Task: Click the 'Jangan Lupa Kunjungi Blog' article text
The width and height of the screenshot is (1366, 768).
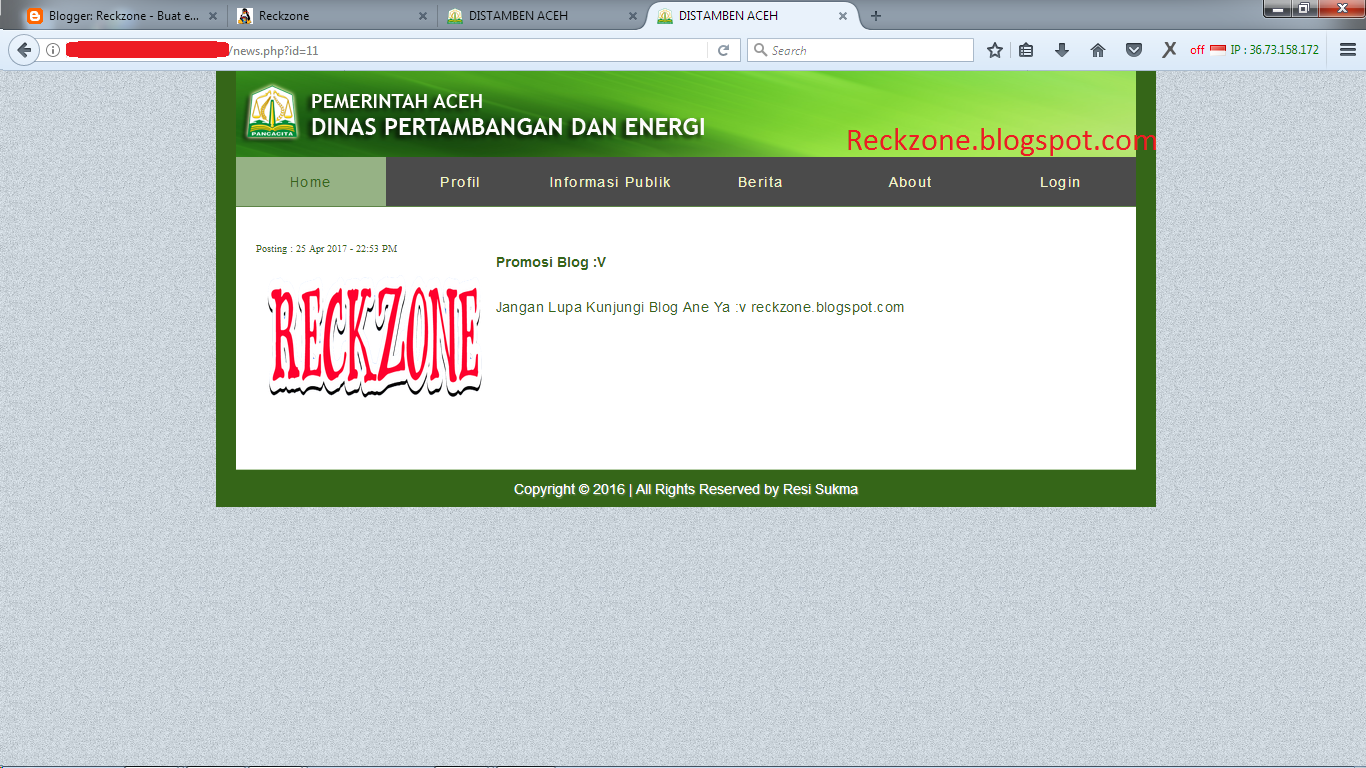Action: click(700, 307)
